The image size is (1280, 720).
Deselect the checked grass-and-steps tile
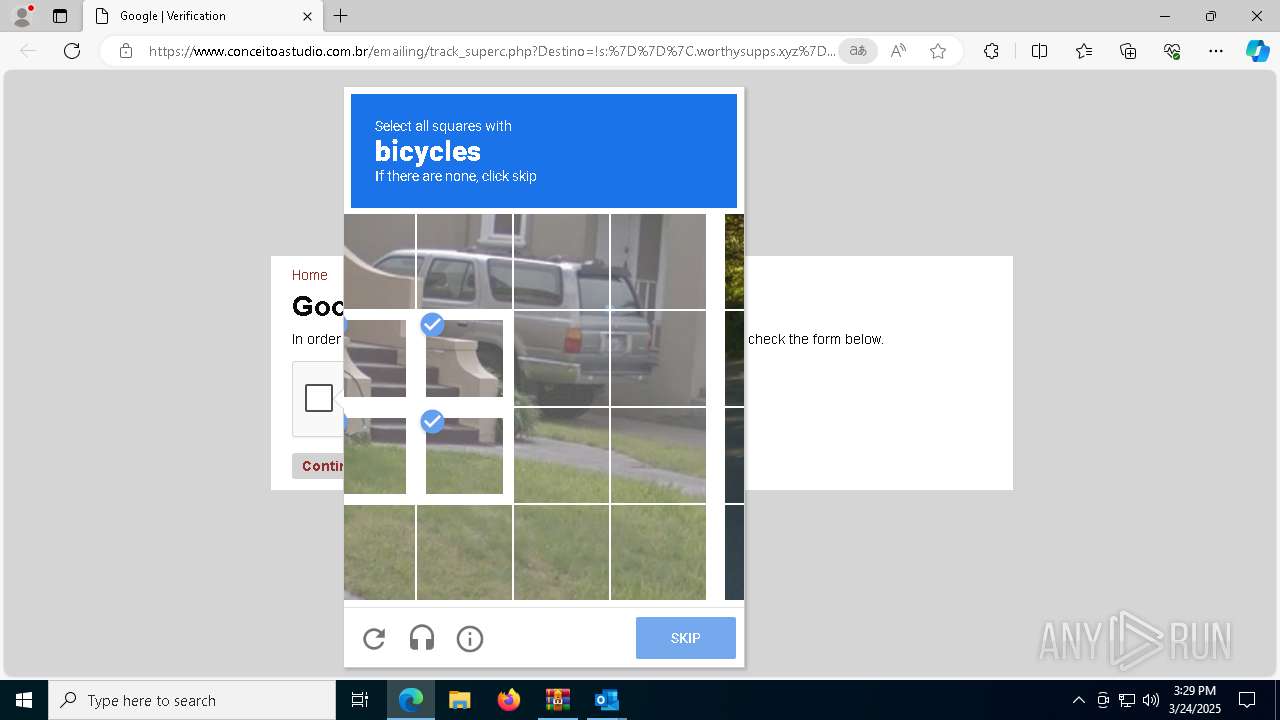click(x=464, y=455)
